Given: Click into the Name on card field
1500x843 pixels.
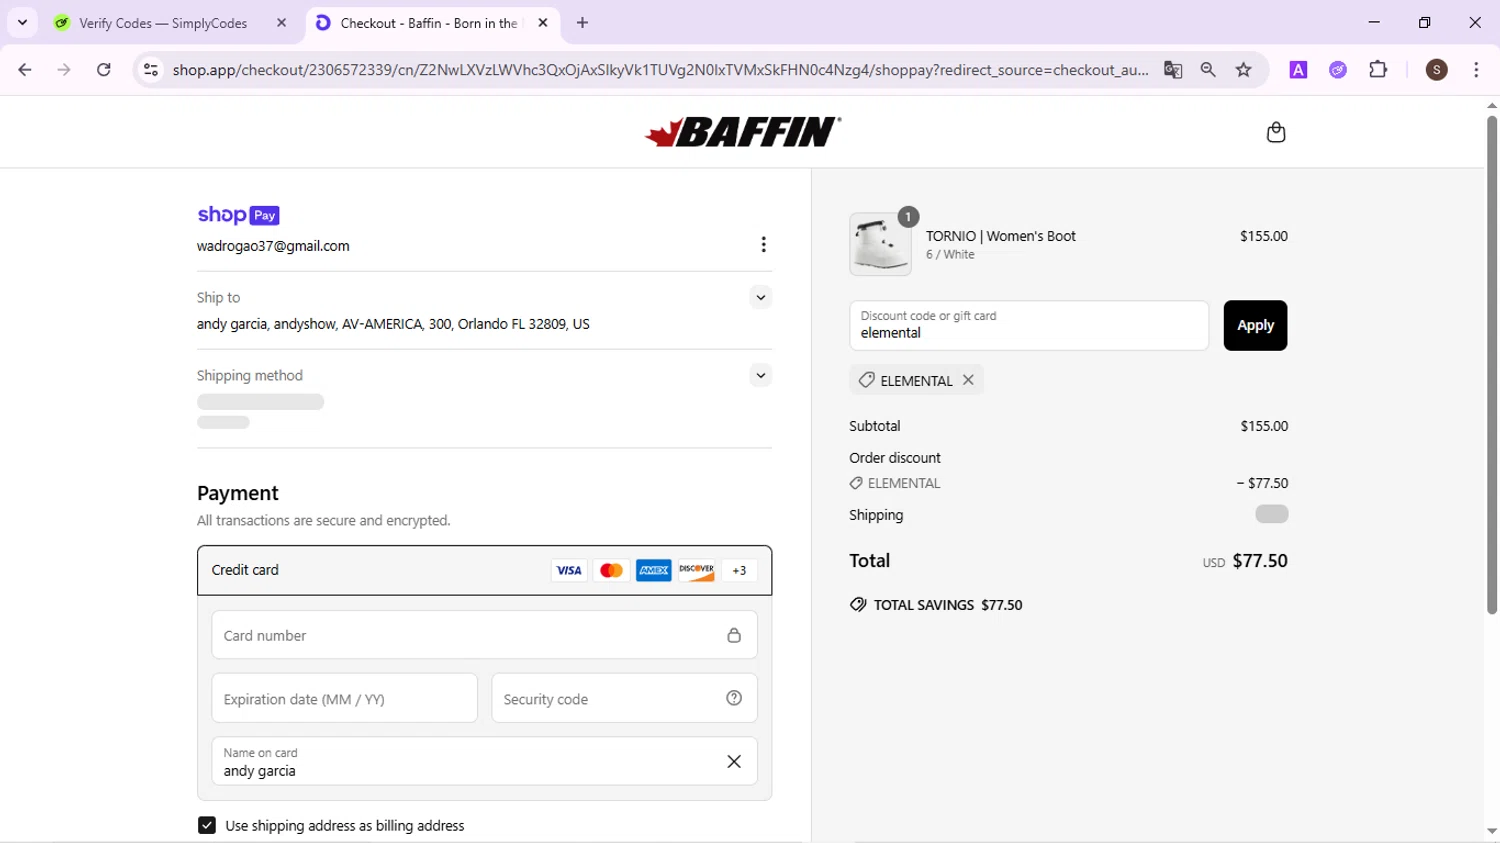Looking at the screenshot, I should (484, 762).
